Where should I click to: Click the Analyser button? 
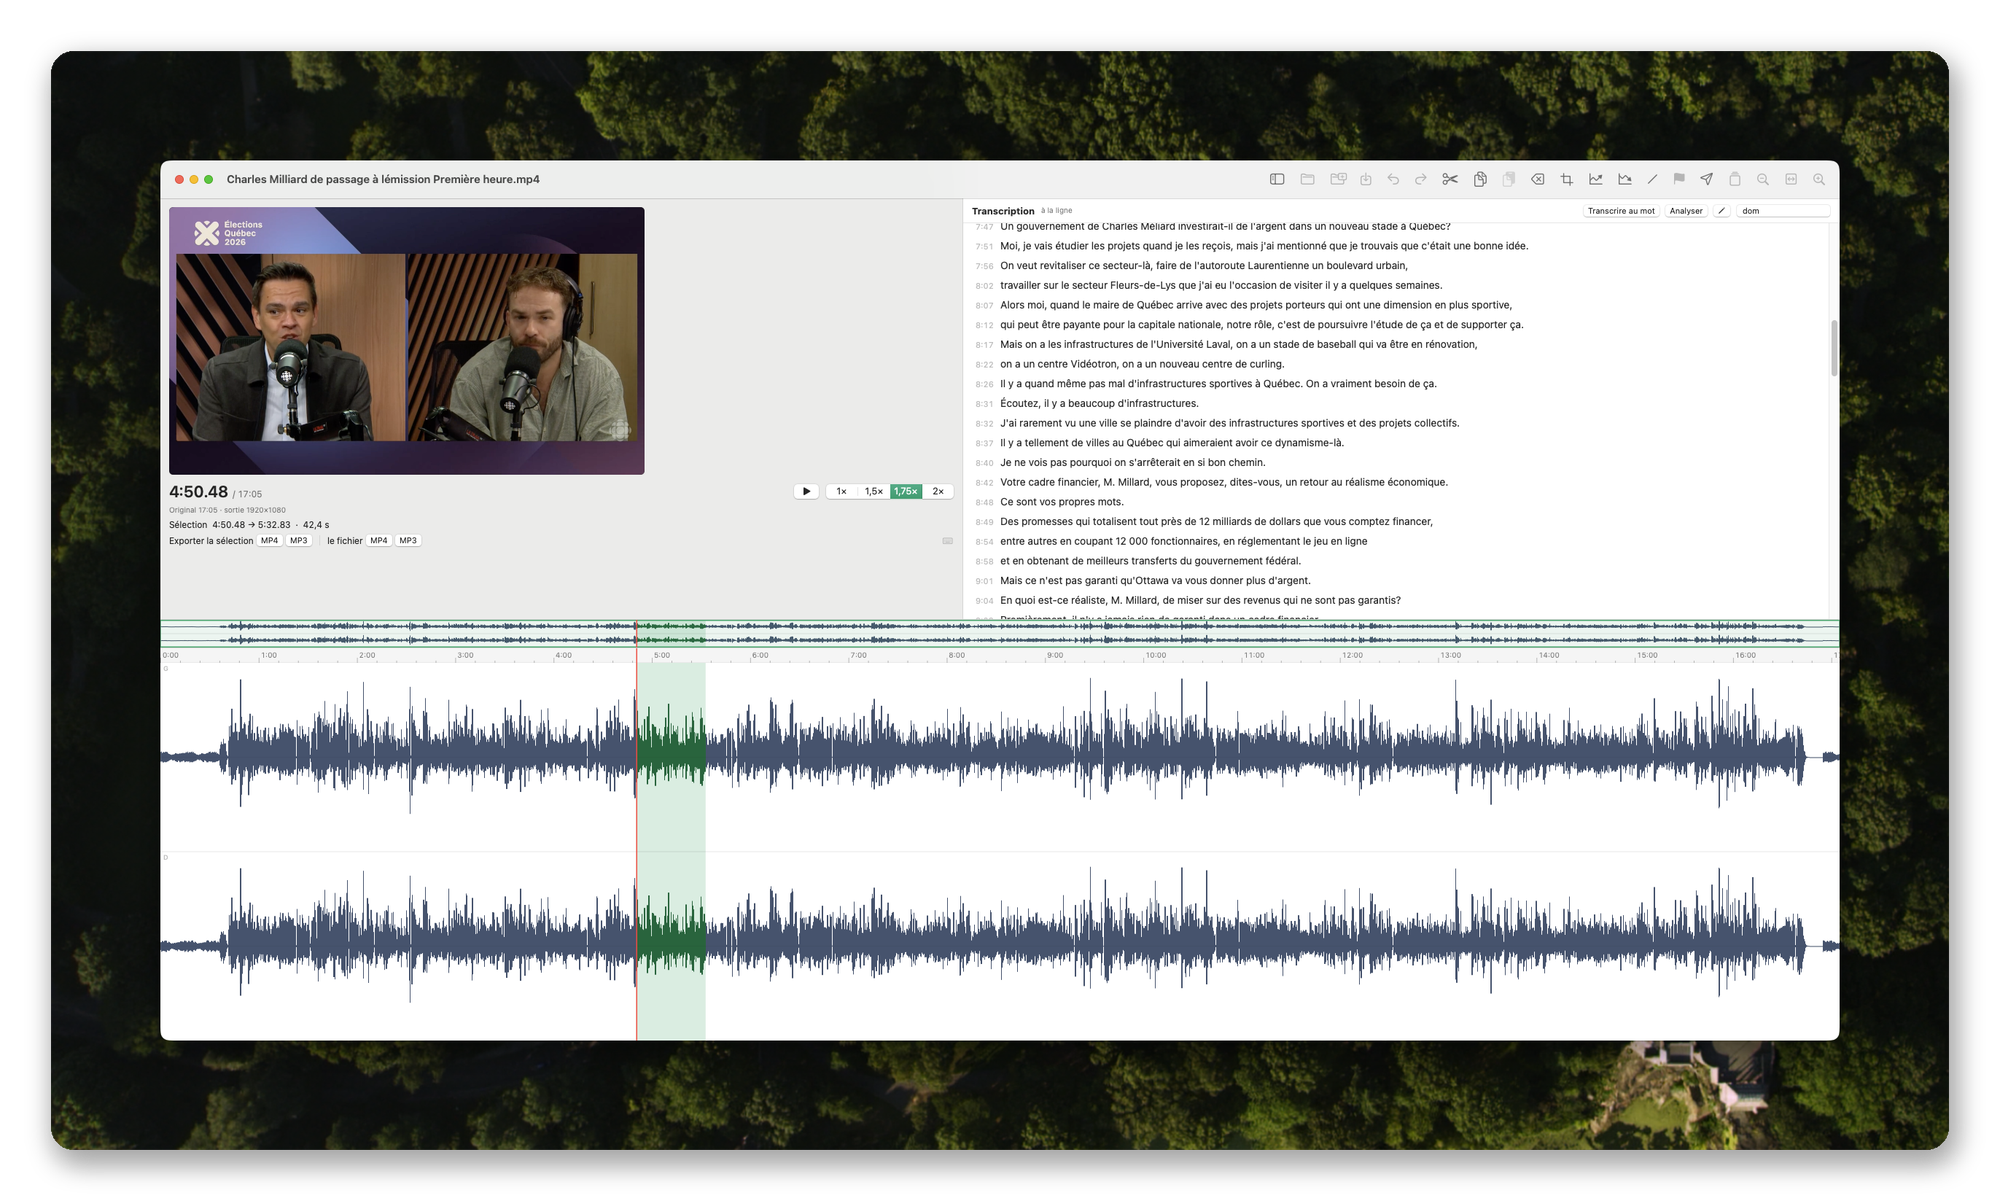coord(1686,211)
